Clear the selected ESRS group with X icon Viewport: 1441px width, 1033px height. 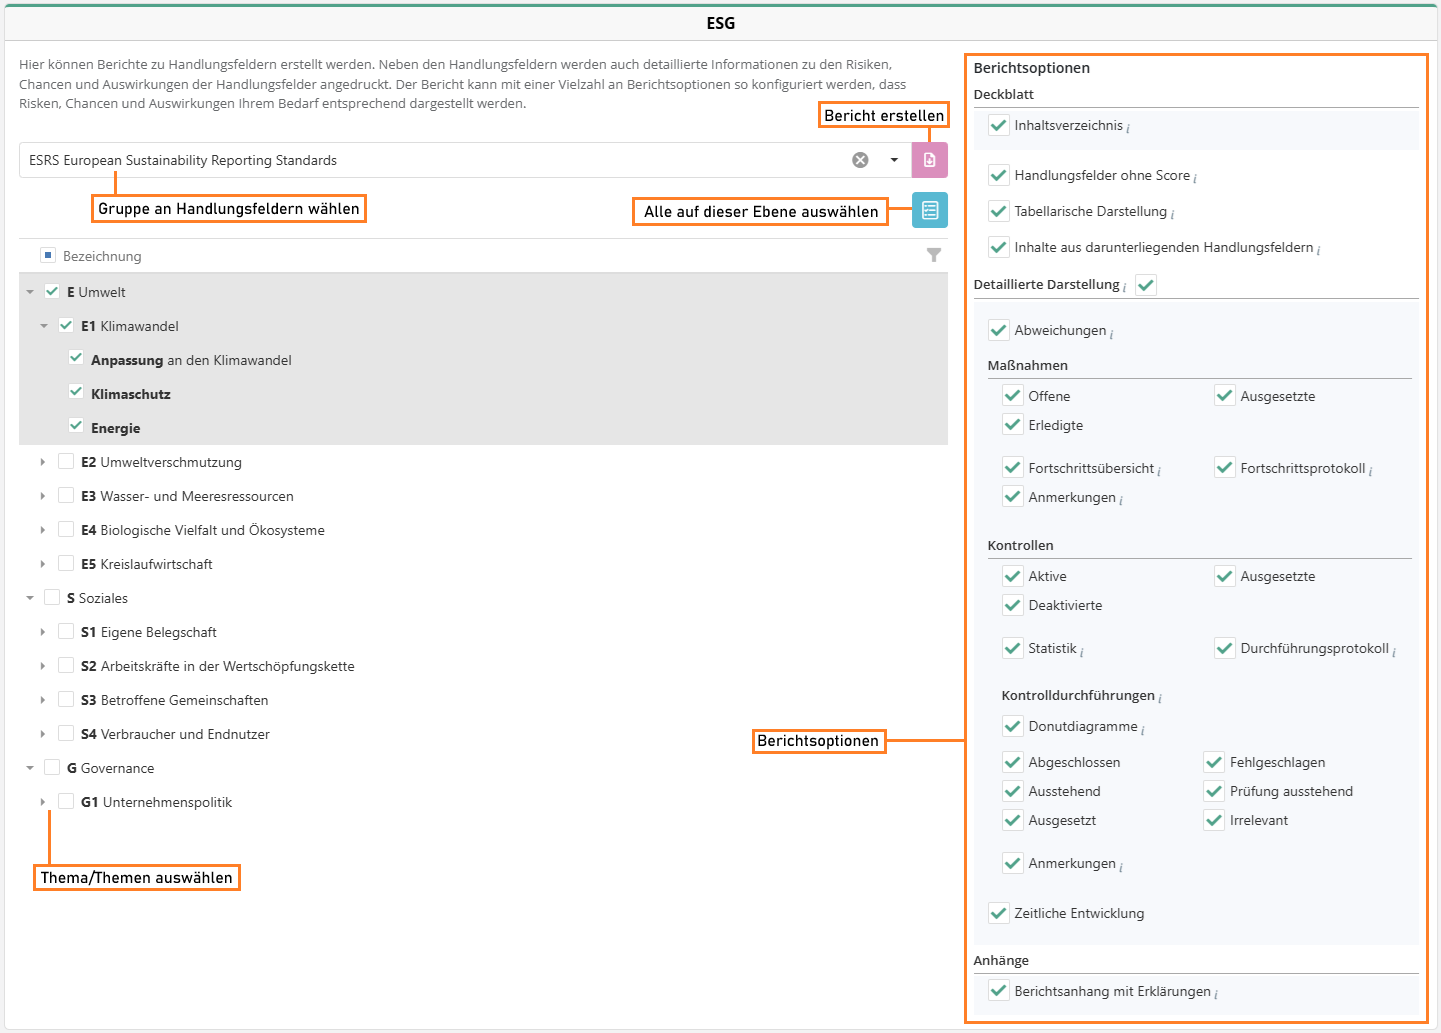[860, 160]
